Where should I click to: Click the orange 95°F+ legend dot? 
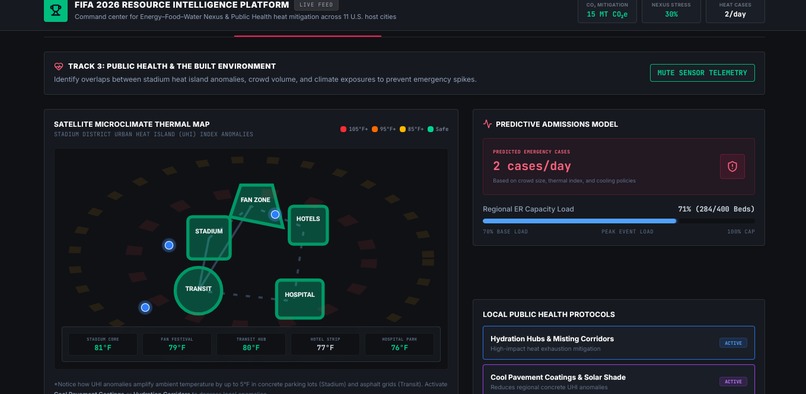(x=375, y=129)
